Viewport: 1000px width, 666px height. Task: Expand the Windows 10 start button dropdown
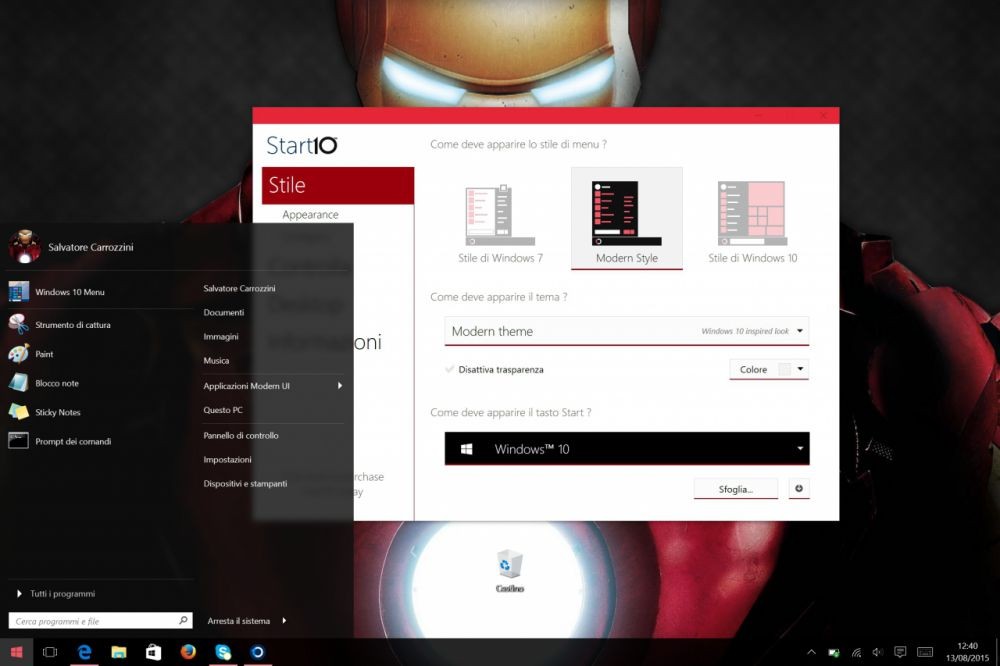pos(627,448)
